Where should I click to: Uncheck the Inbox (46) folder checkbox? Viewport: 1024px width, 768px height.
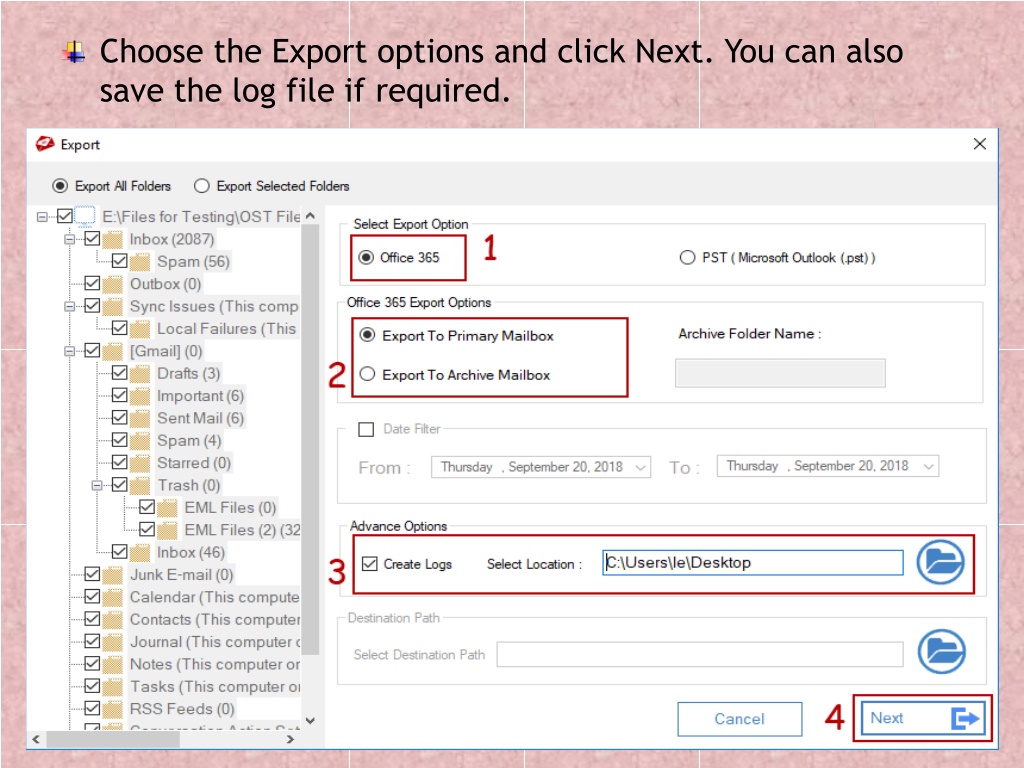coord(120,552)
